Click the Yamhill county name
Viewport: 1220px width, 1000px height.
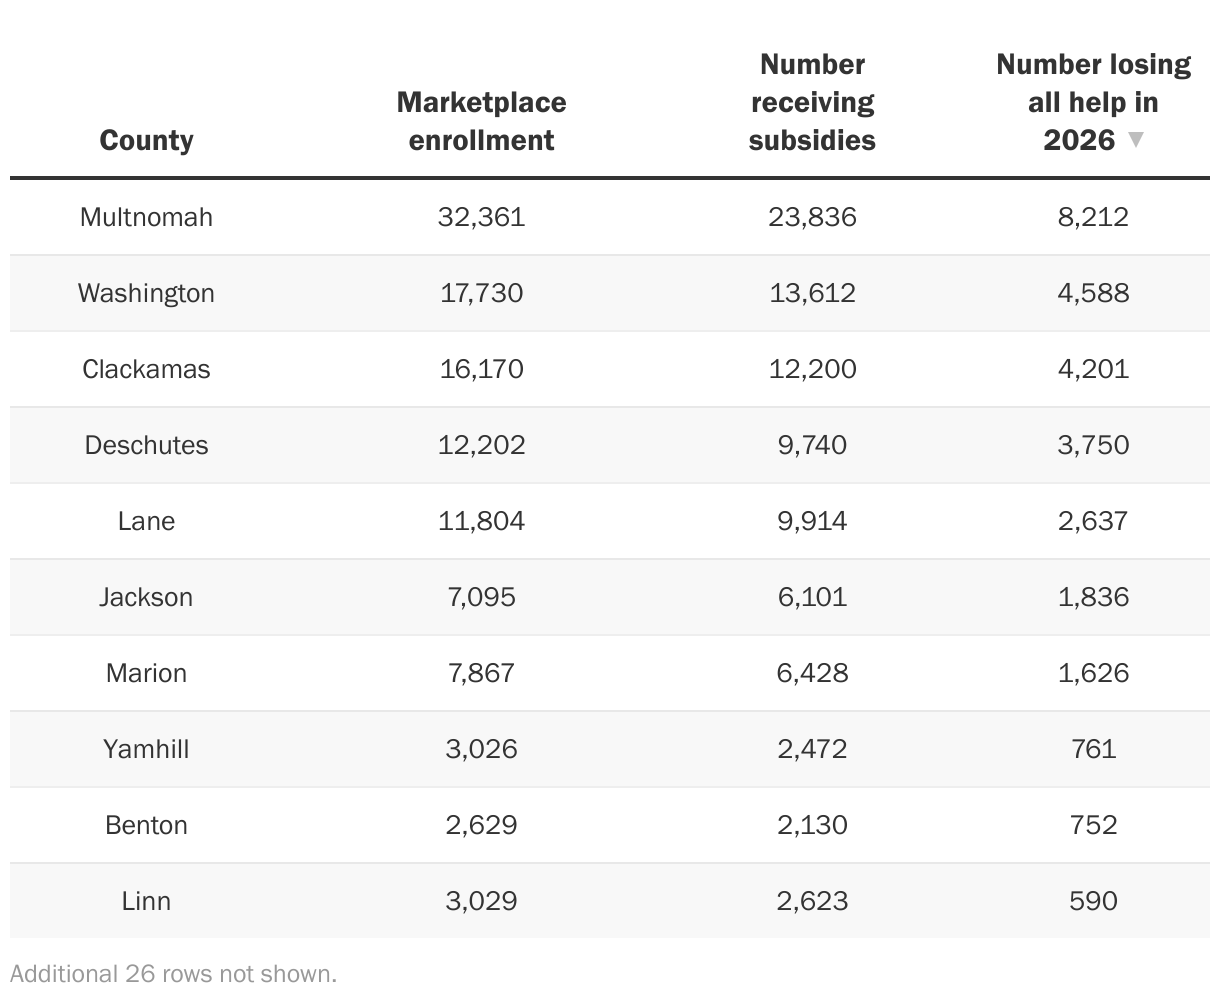point(146,749)
